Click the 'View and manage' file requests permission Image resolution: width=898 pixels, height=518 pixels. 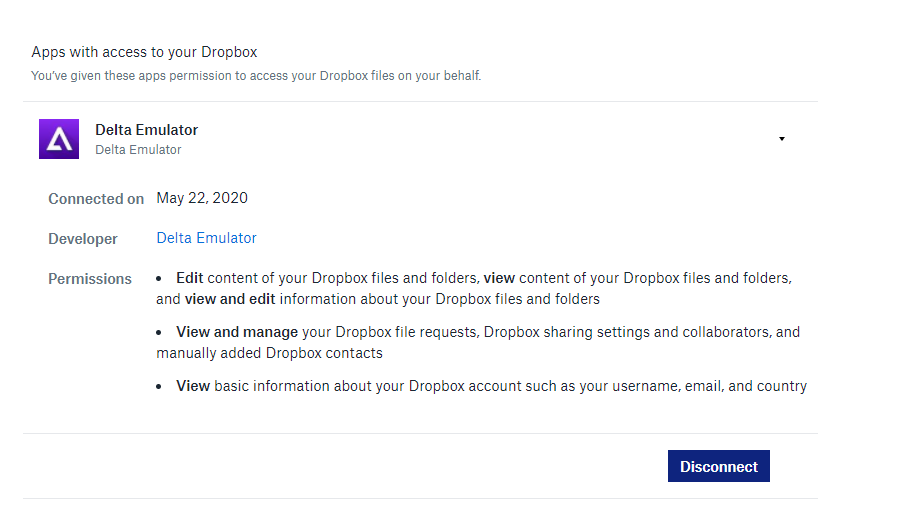tap(478, 343)
